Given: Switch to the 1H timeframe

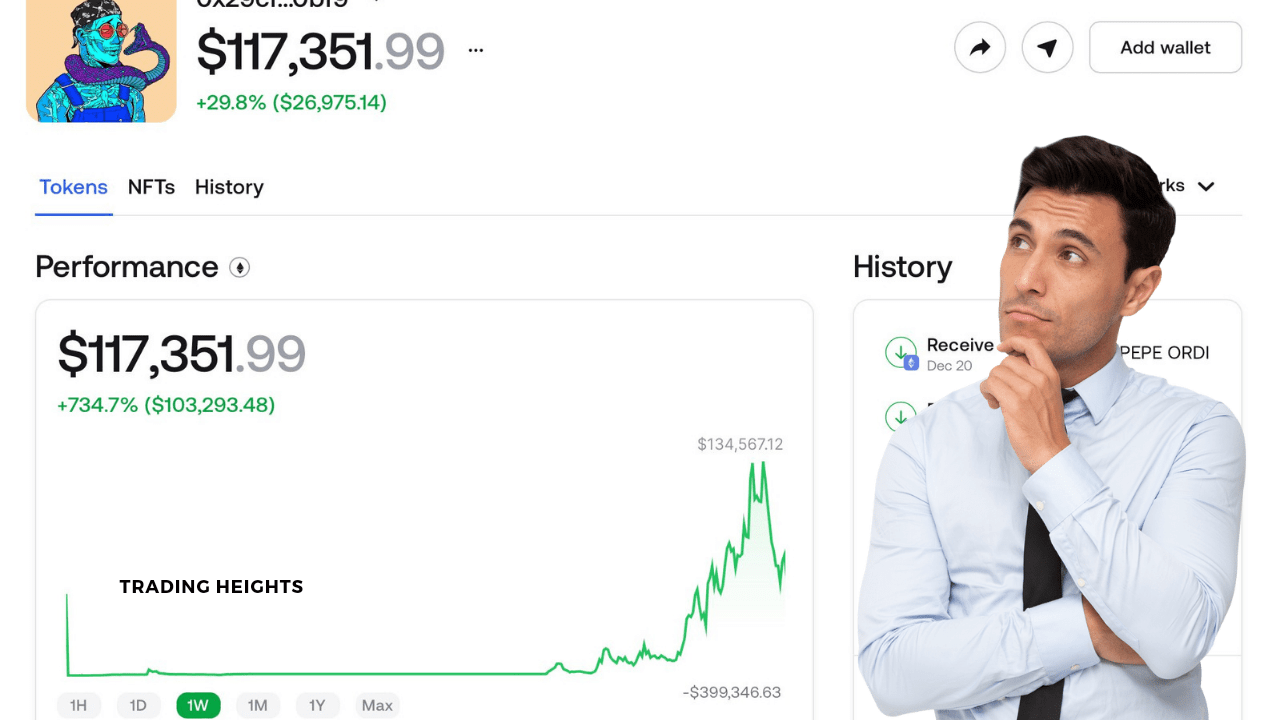Looking at the screenshot, I should pos(79,705).
